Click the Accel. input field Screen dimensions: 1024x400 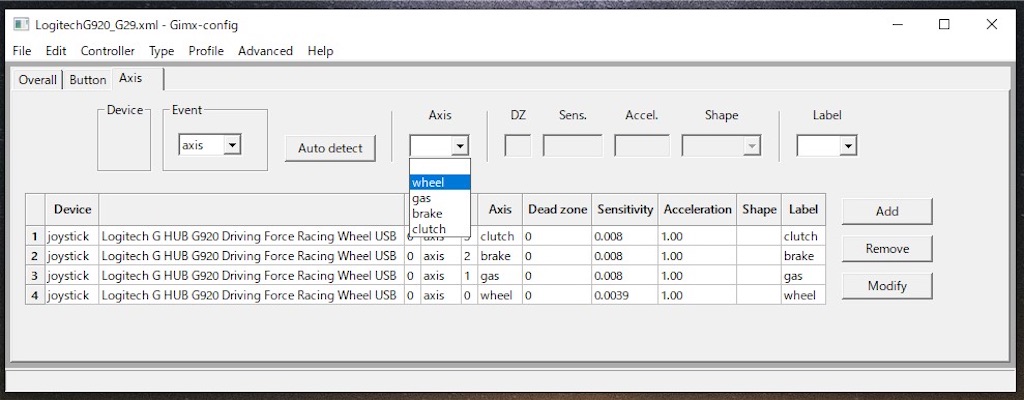tap(642, 145)
